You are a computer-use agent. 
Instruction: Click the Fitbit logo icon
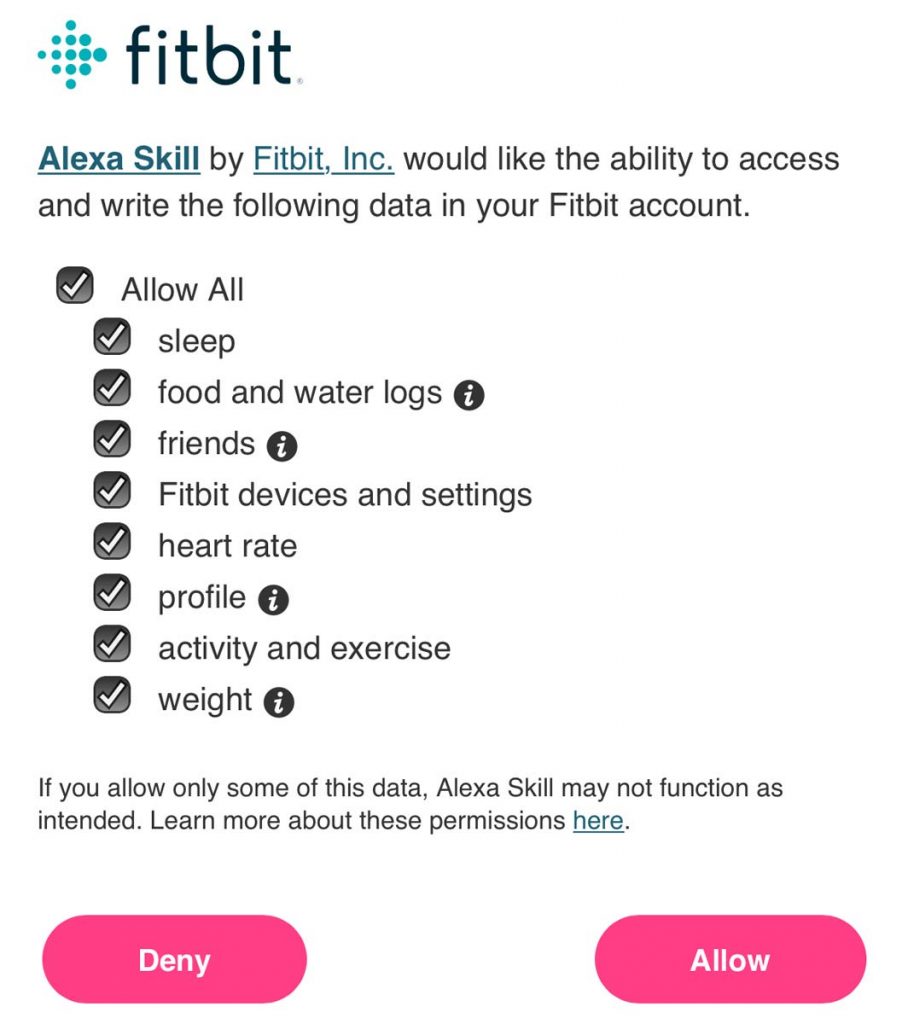click(x=71, y=54)
